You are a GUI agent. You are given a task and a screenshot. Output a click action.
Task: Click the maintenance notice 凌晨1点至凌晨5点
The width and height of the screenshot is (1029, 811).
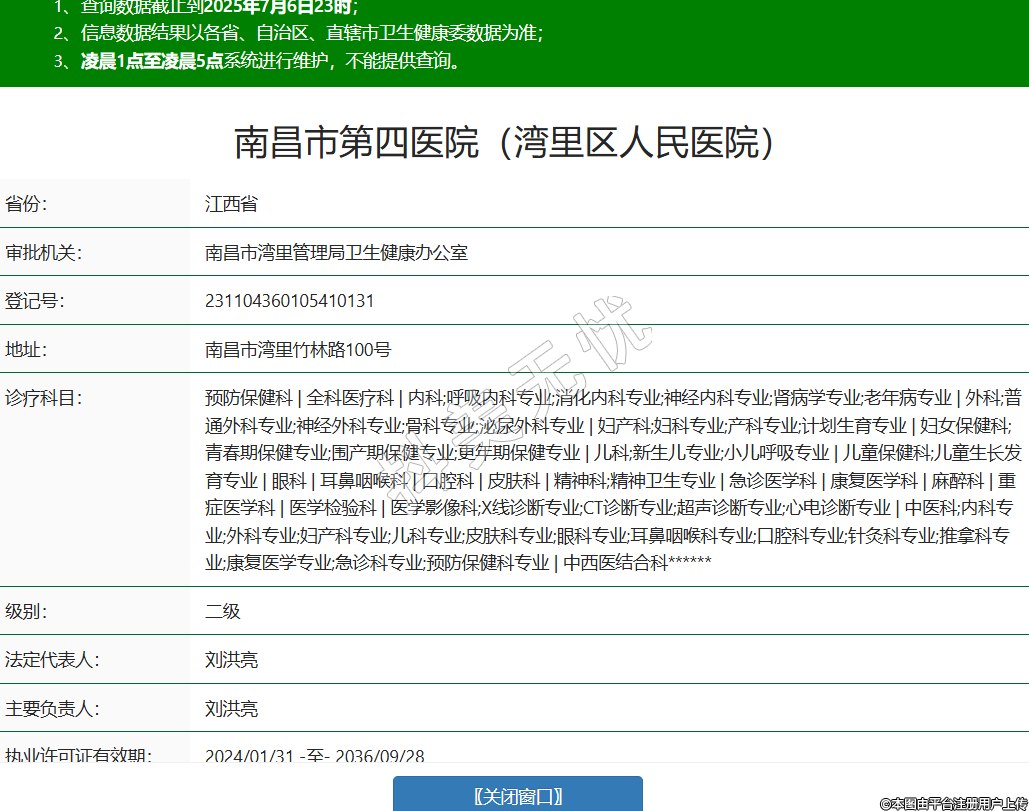152,61
